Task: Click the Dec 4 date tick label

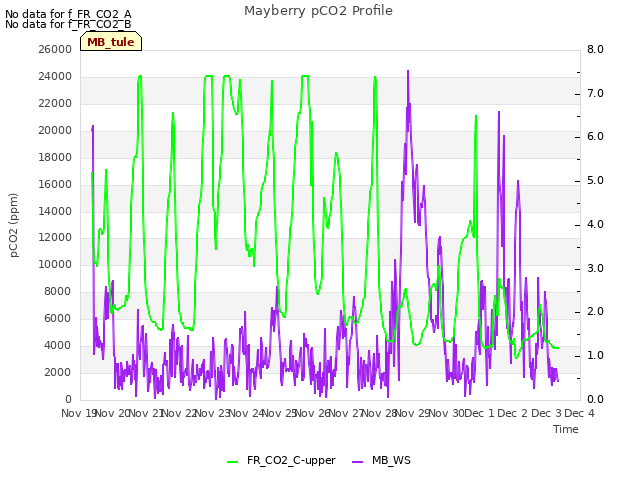Action: [x=579, y=413]
